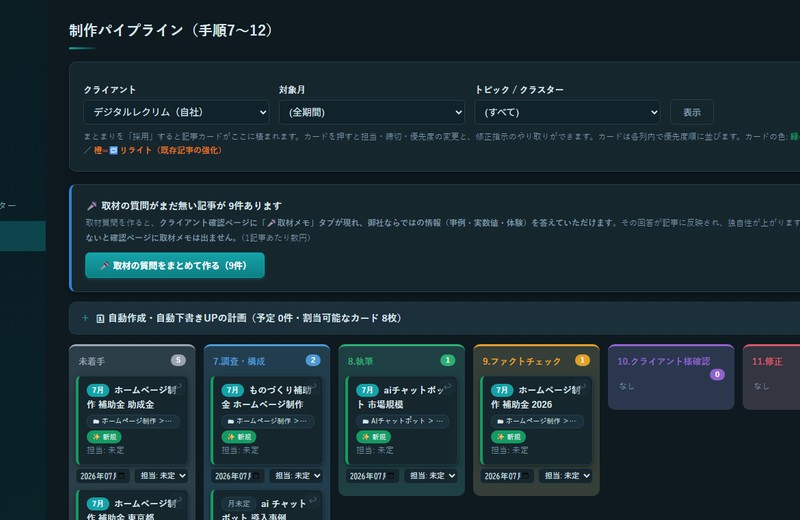Open the トピック / クラスター dropdown
800x520 pixels.
pyautogui.click(x=567, y=112)
